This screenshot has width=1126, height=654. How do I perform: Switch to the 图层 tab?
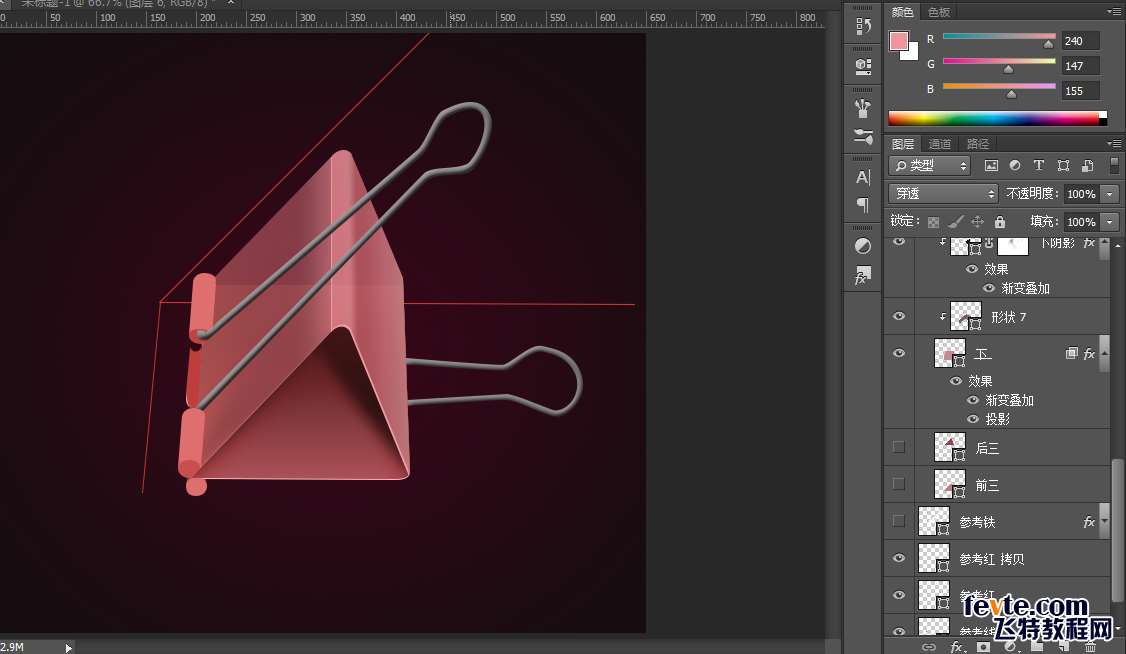(903, 144)
